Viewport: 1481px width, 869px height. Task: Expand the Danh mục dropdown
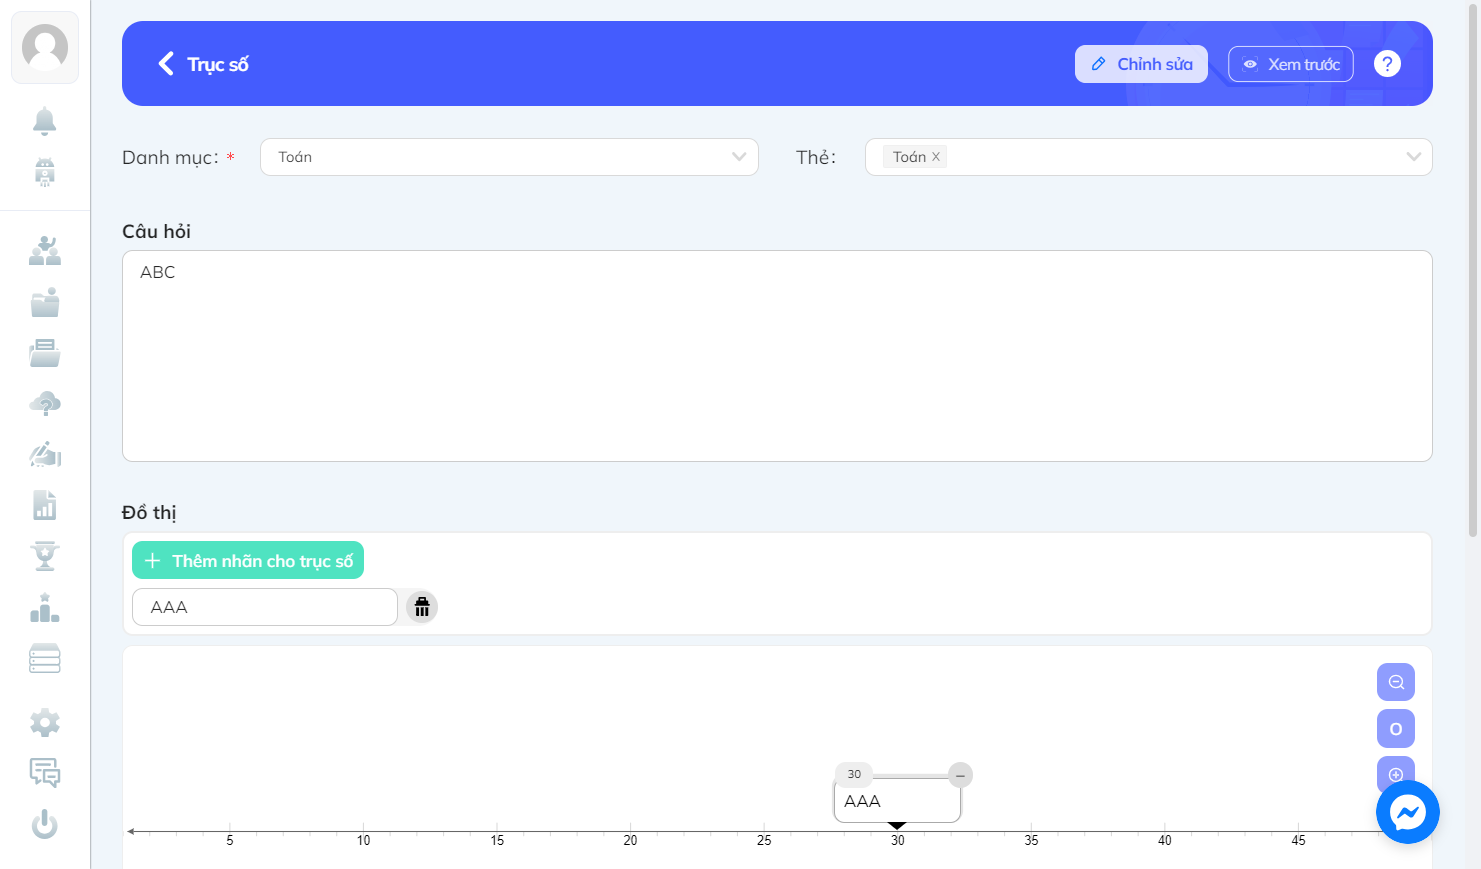click(x=509, y=157)
